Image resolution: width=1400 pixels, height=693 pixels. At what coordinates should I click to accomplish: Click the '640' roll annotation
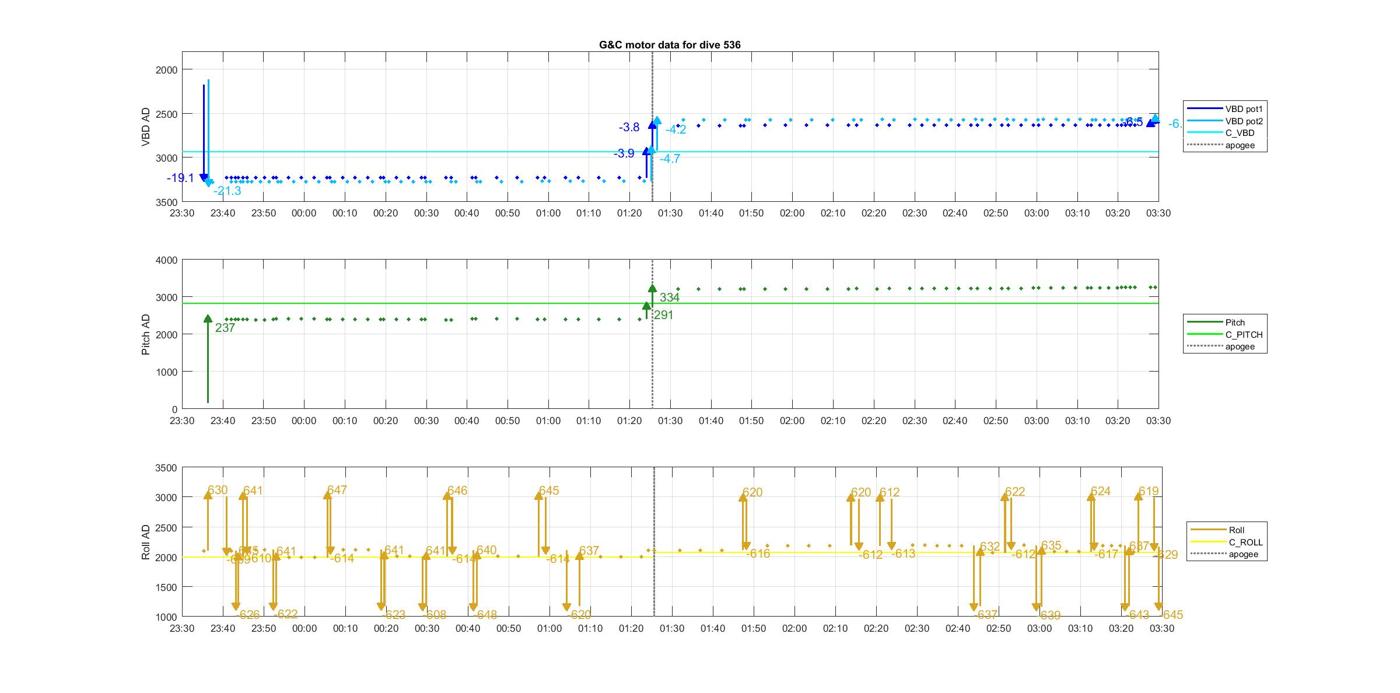[487, 550]
